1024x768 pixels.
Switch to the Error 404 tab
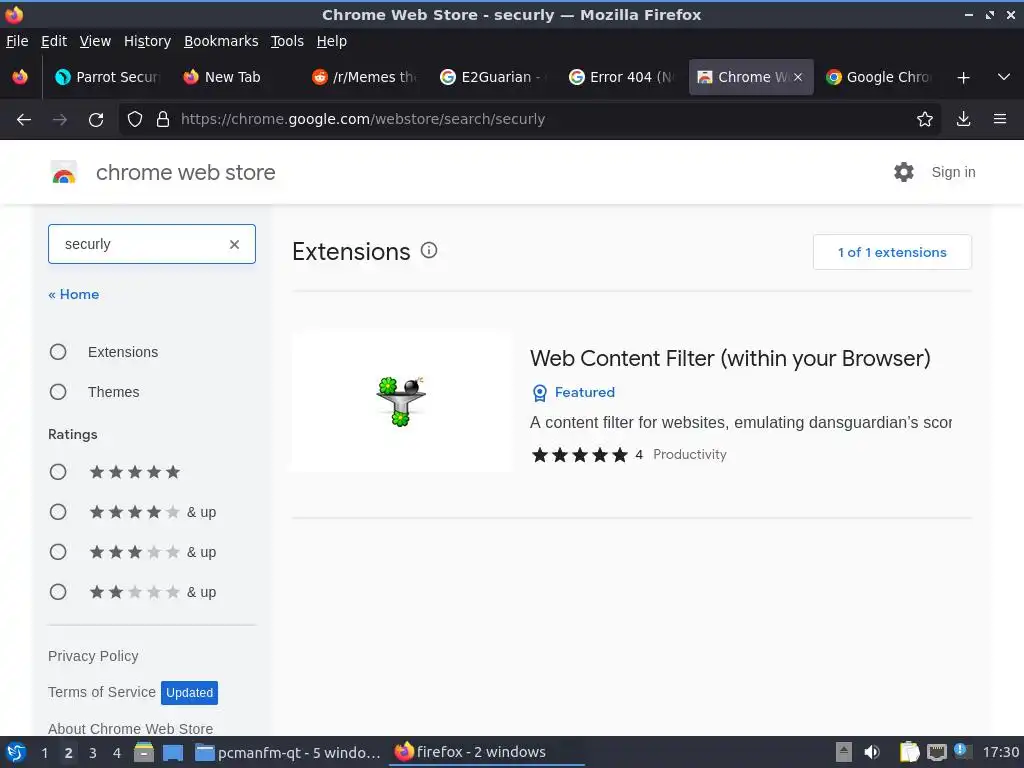coord(623,77)
